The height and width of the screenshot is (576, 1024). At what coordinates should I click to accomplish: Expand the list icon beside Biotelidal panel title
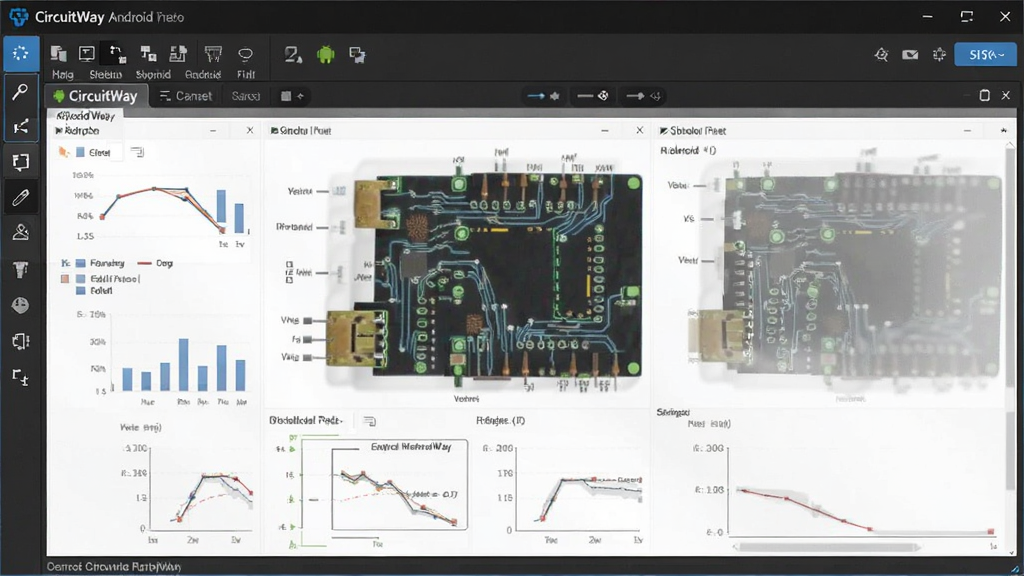(369, 421)
